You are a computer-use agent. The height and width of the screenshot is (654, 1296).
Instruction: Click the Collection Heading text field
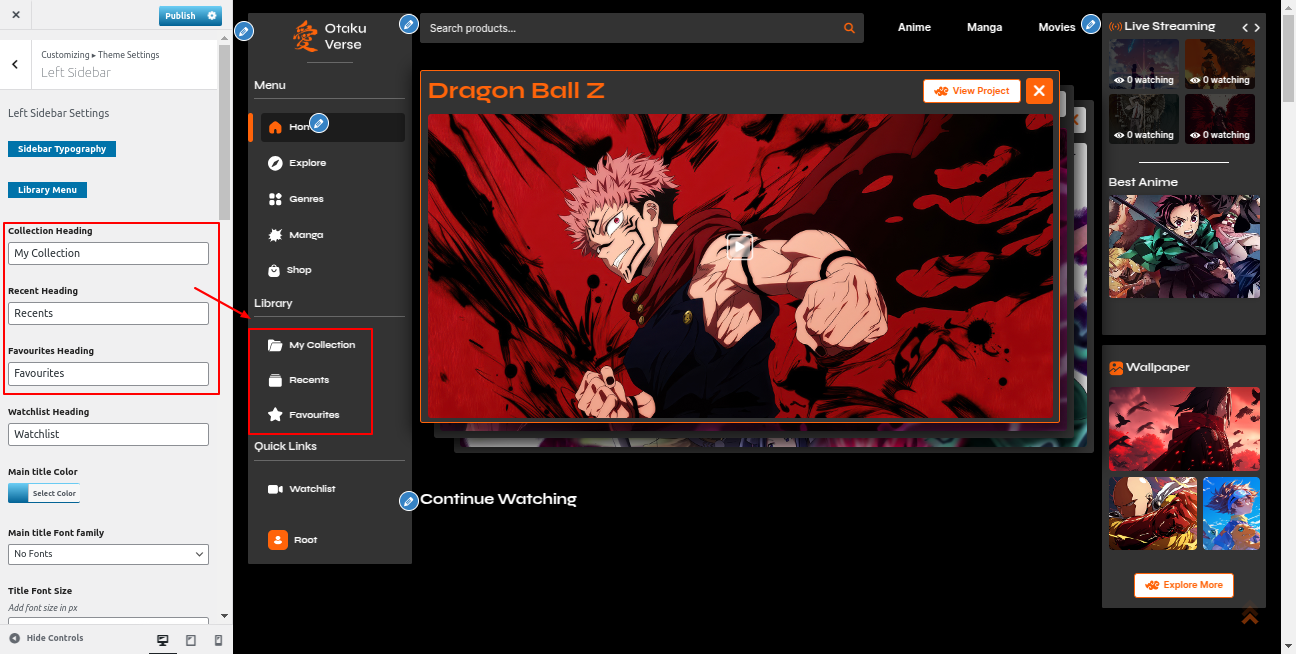(108, 254)
